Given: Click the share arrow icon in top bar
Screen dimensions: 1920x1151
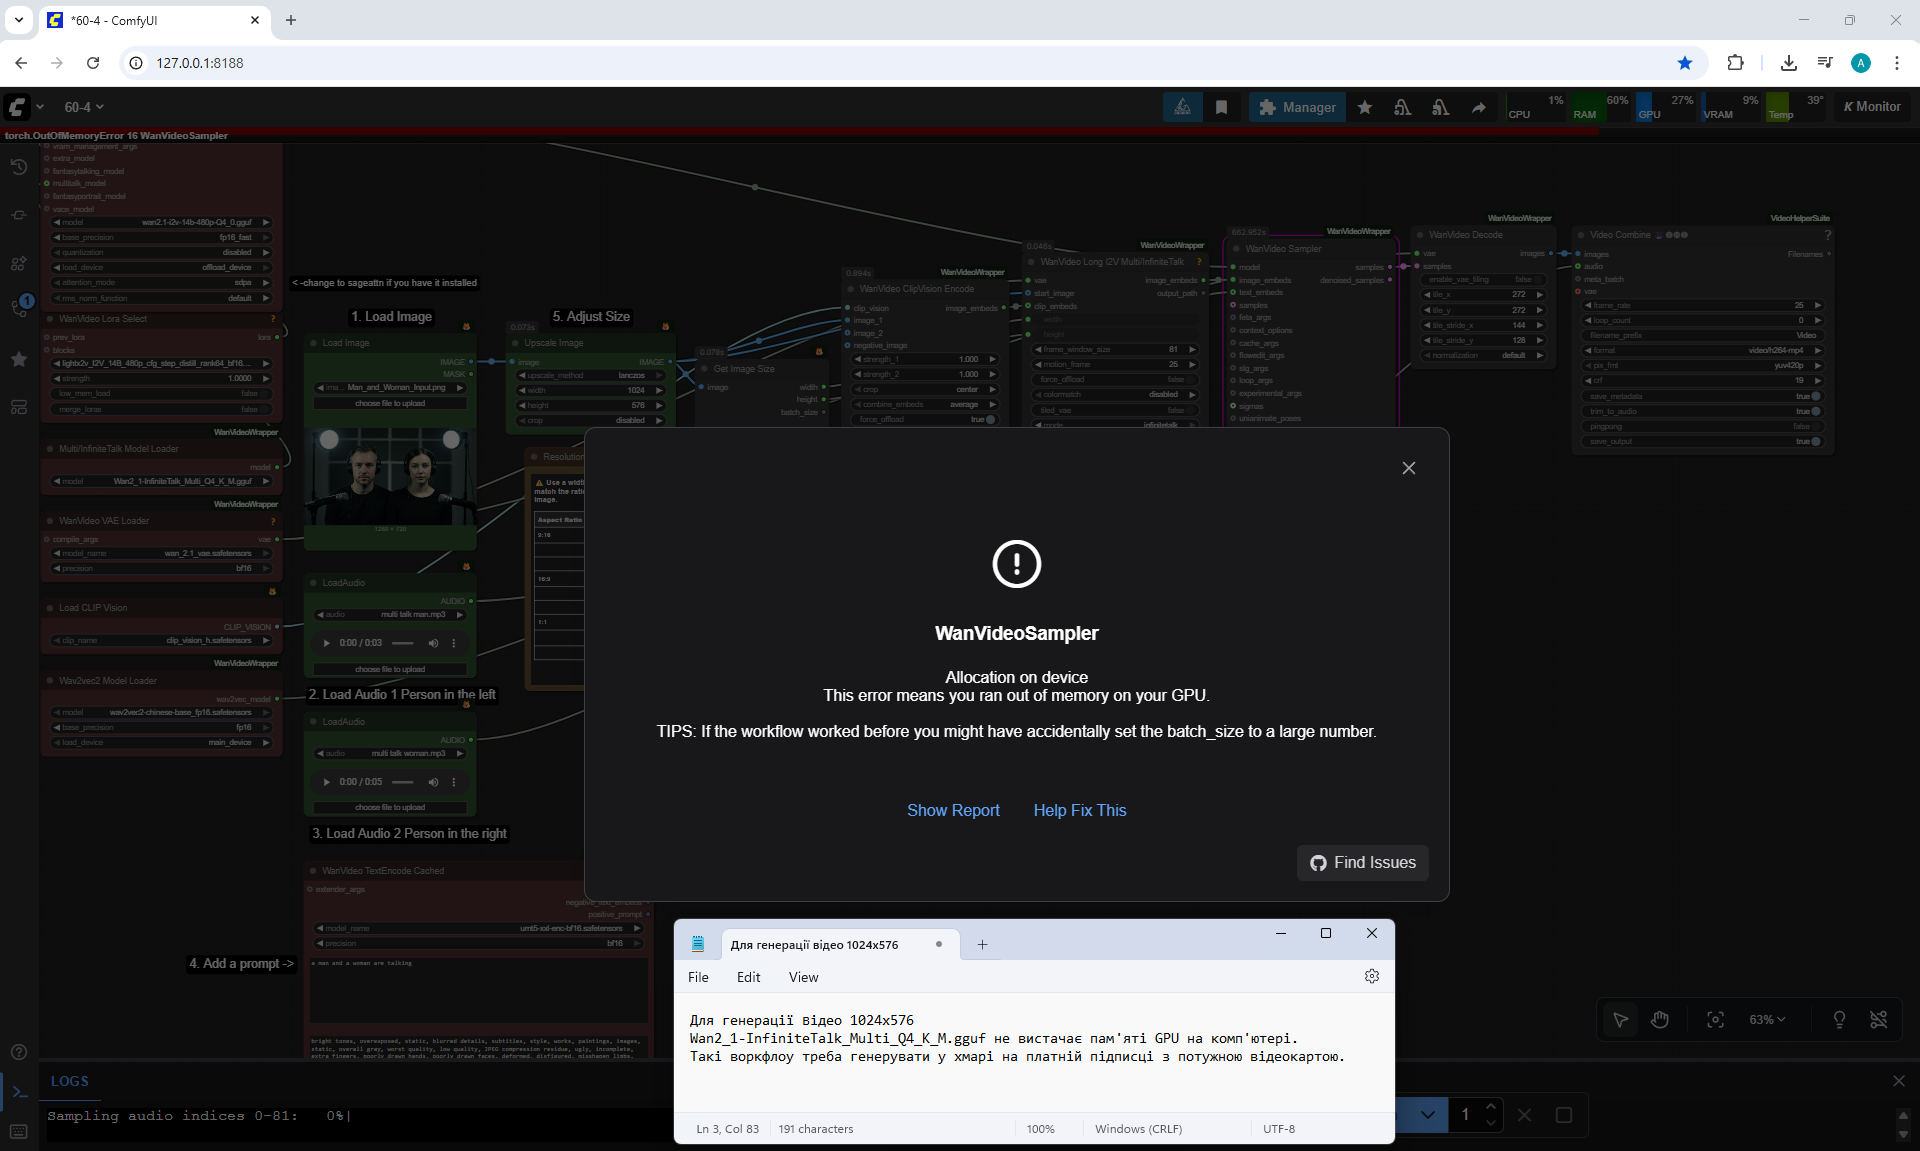Looking at the screenshot, I should click(x=1478, y=107).
